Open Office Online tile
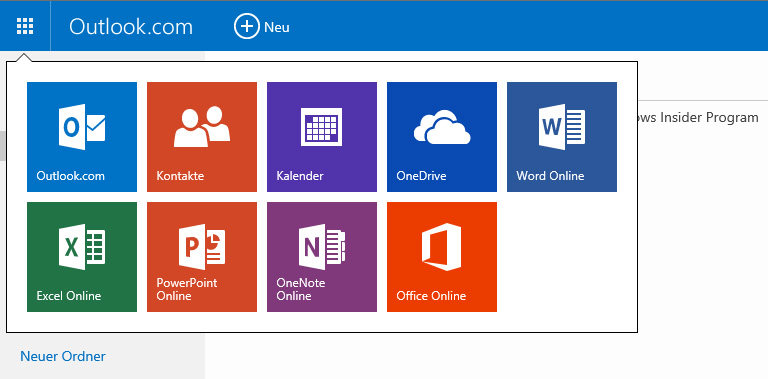The height and width of the screenshot is (379, 768). (x=442, y=257)
